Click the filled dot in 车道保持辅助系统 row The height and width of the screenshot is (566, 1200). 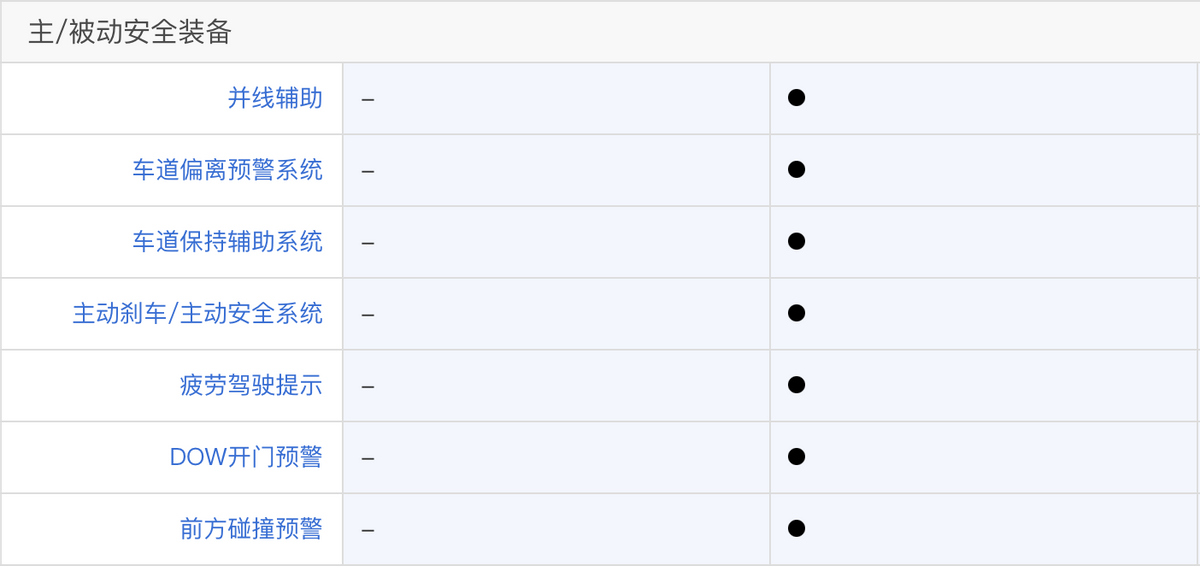click(796, 242)
